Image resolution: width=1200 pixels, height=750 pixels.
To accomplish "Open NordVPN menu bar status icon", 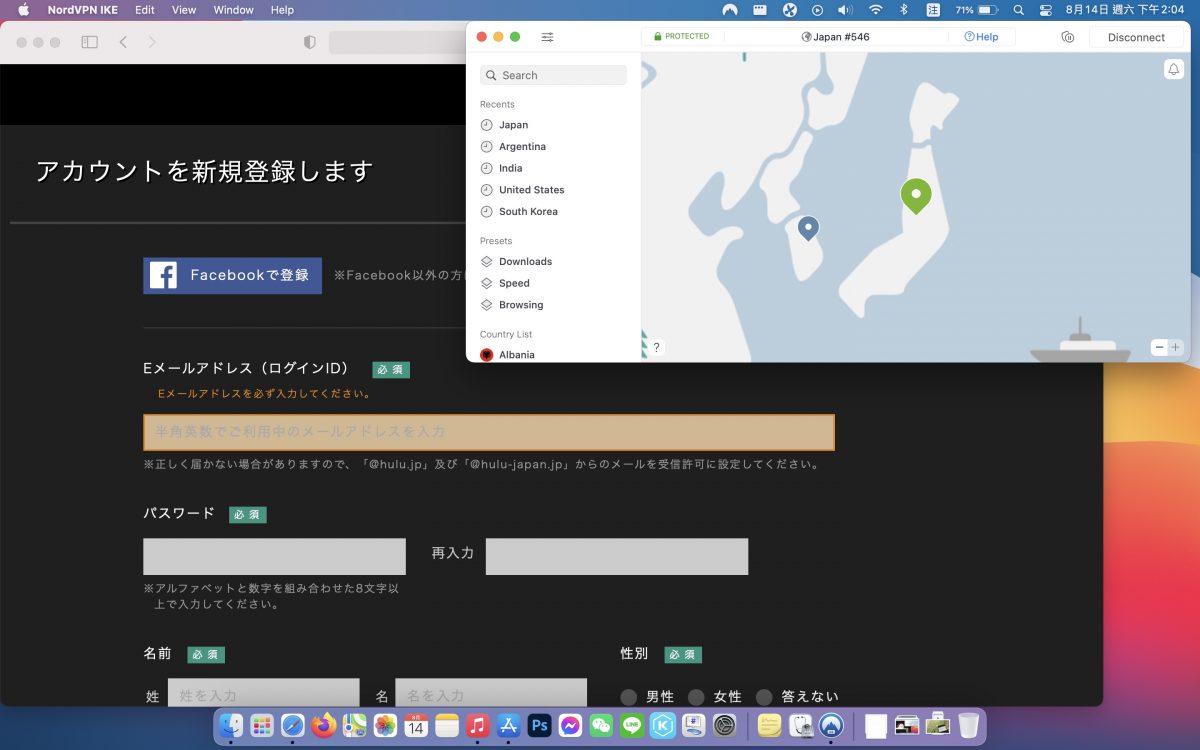I will [730, 10].
